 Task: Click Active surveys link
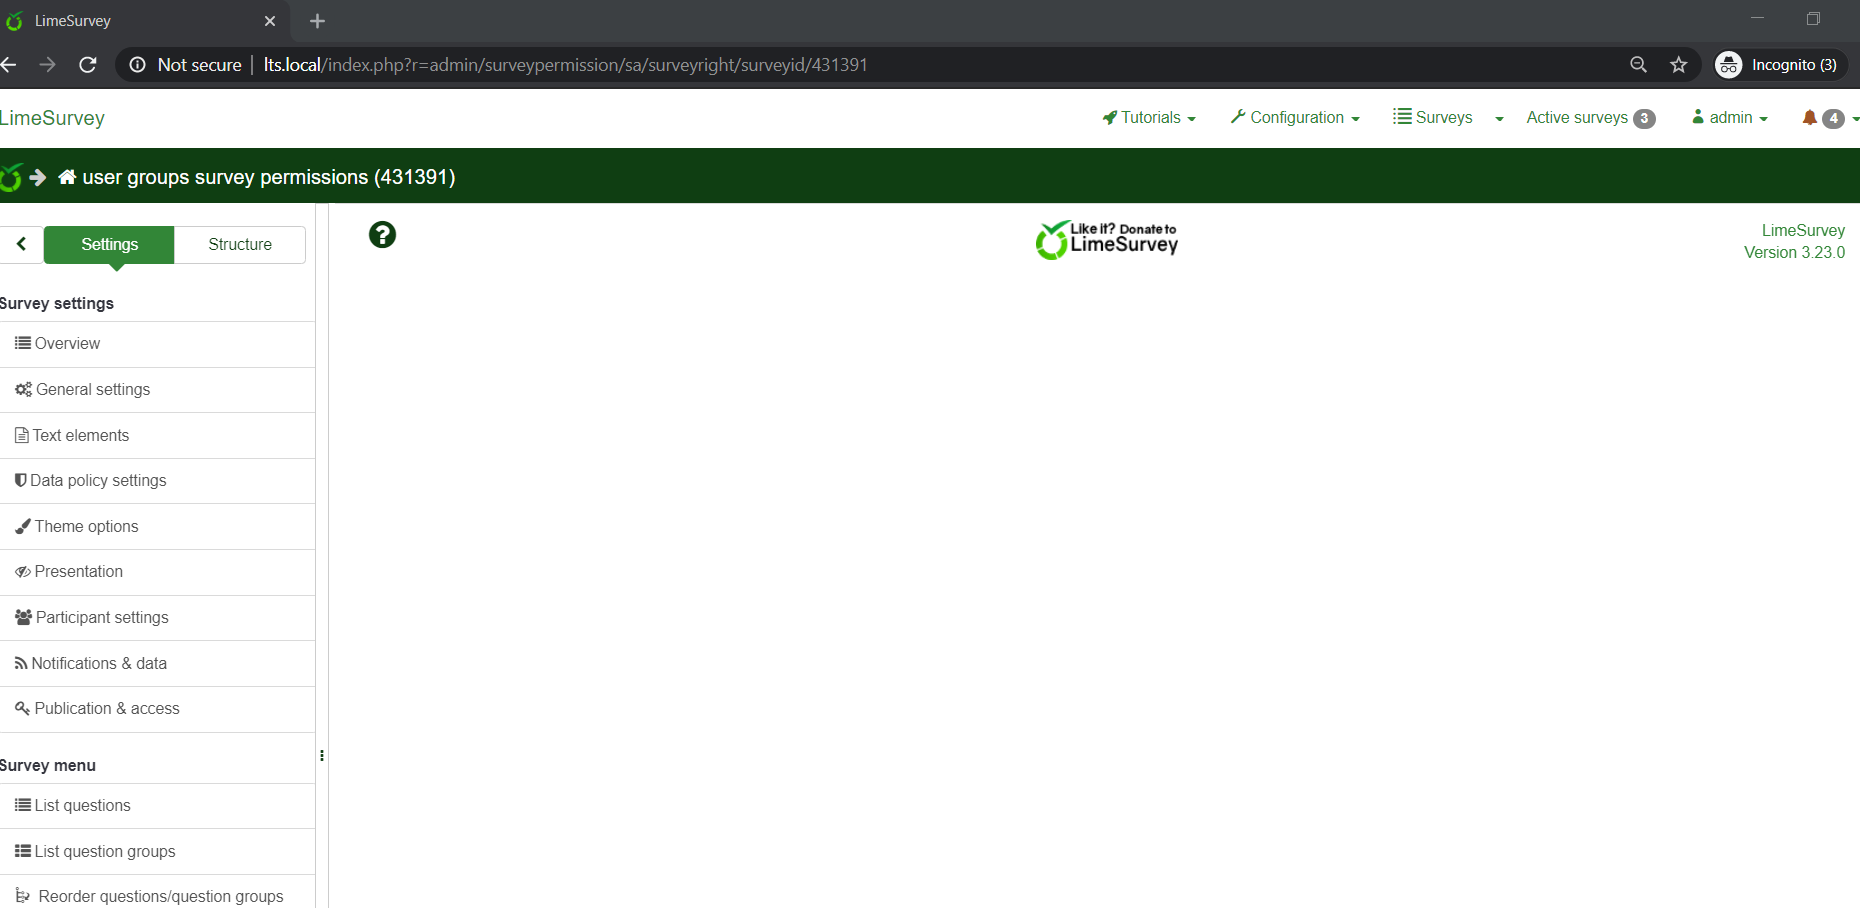coord(1590,118)
